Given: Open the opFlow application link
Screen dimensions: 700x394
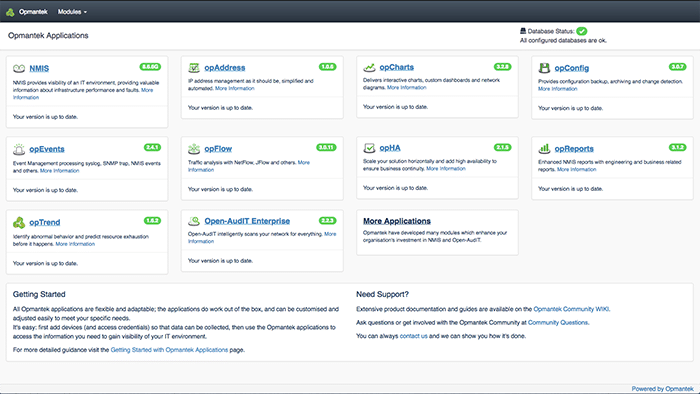Looking at the screenshot, I should 218,149.
